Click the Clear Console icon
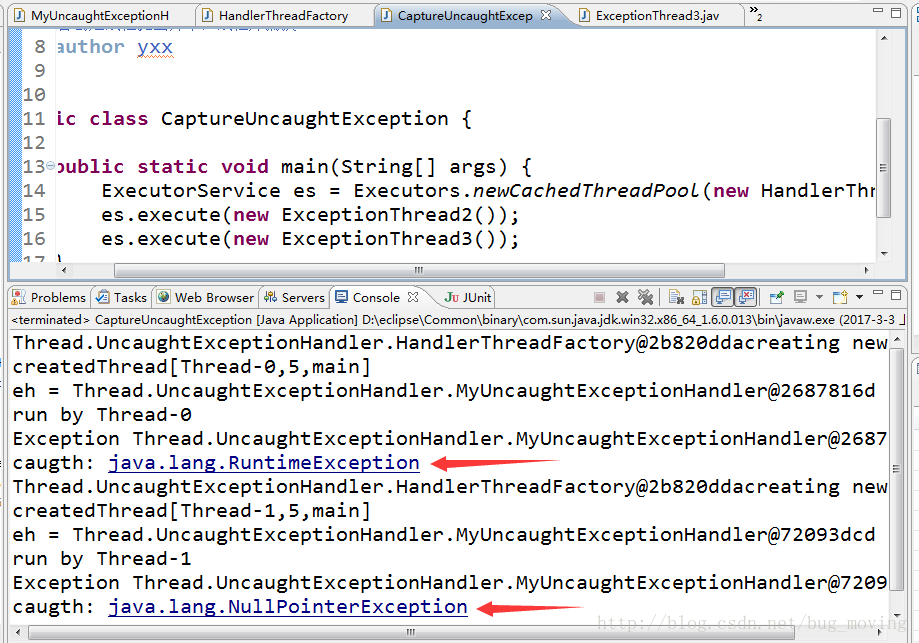 (676, 298)
